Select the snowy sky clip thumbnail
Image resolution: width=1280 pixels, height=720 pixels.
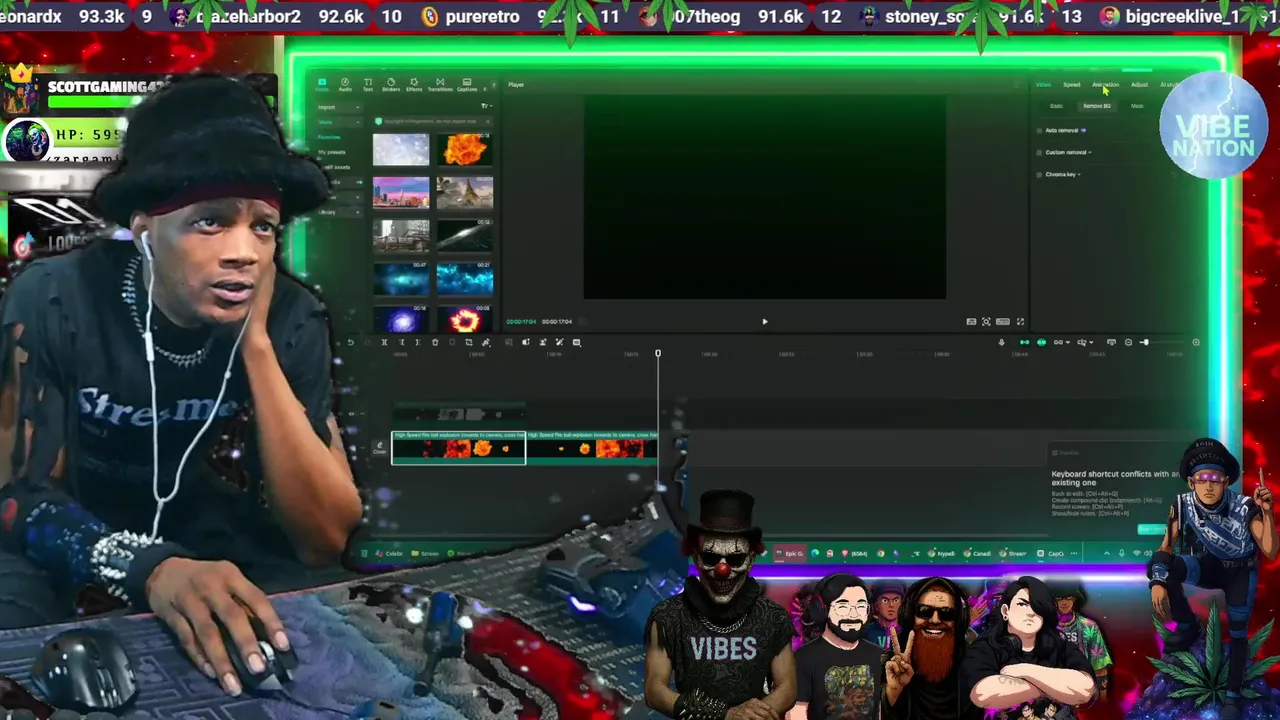coord(401,149)
